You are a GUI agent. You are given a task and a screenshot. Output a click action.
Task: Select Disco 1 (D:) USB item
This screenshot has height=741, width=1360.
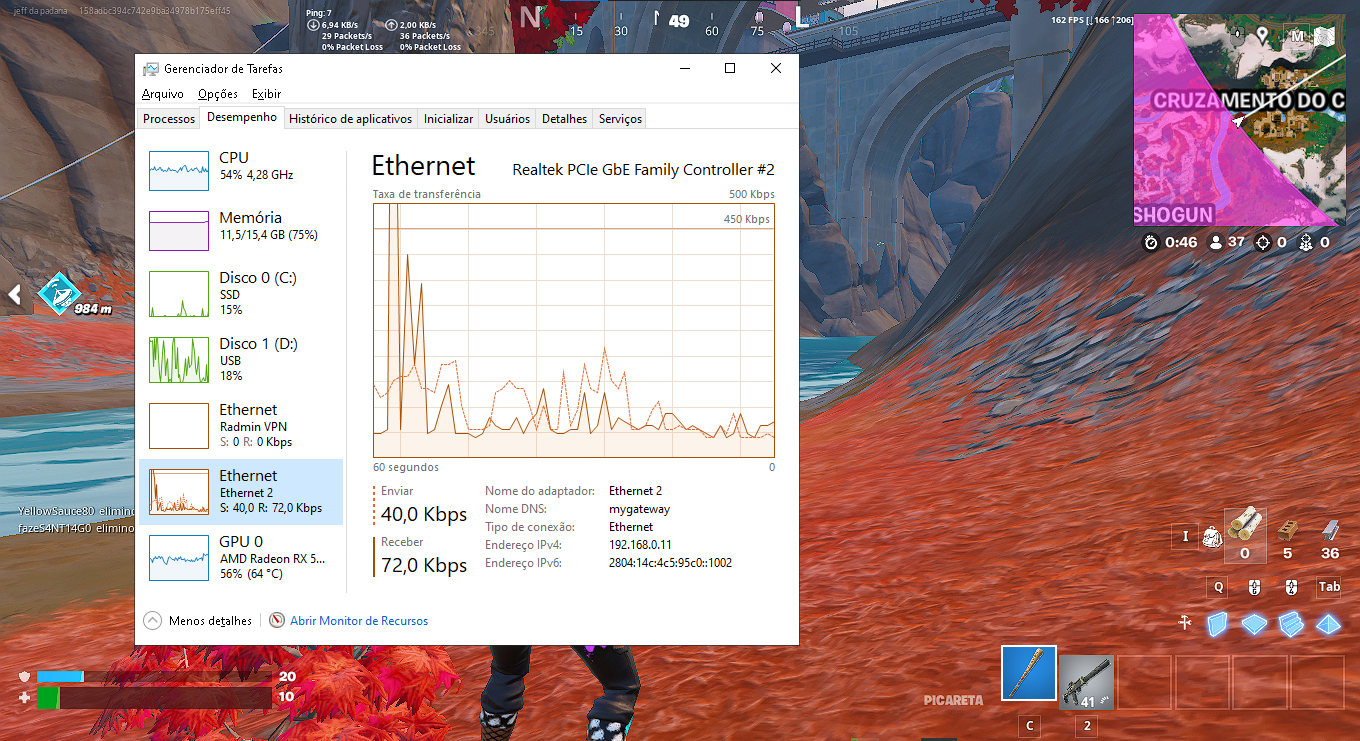click(241, 360)
